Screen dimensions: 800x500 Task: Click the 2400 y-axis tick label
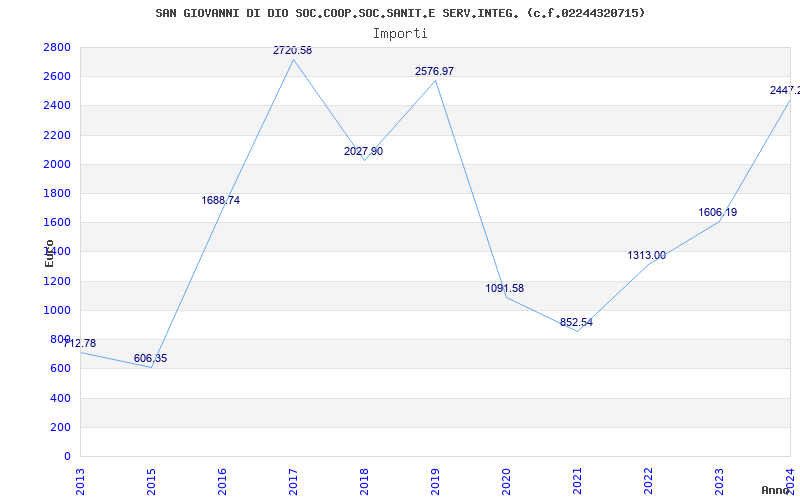click(57, 106)
